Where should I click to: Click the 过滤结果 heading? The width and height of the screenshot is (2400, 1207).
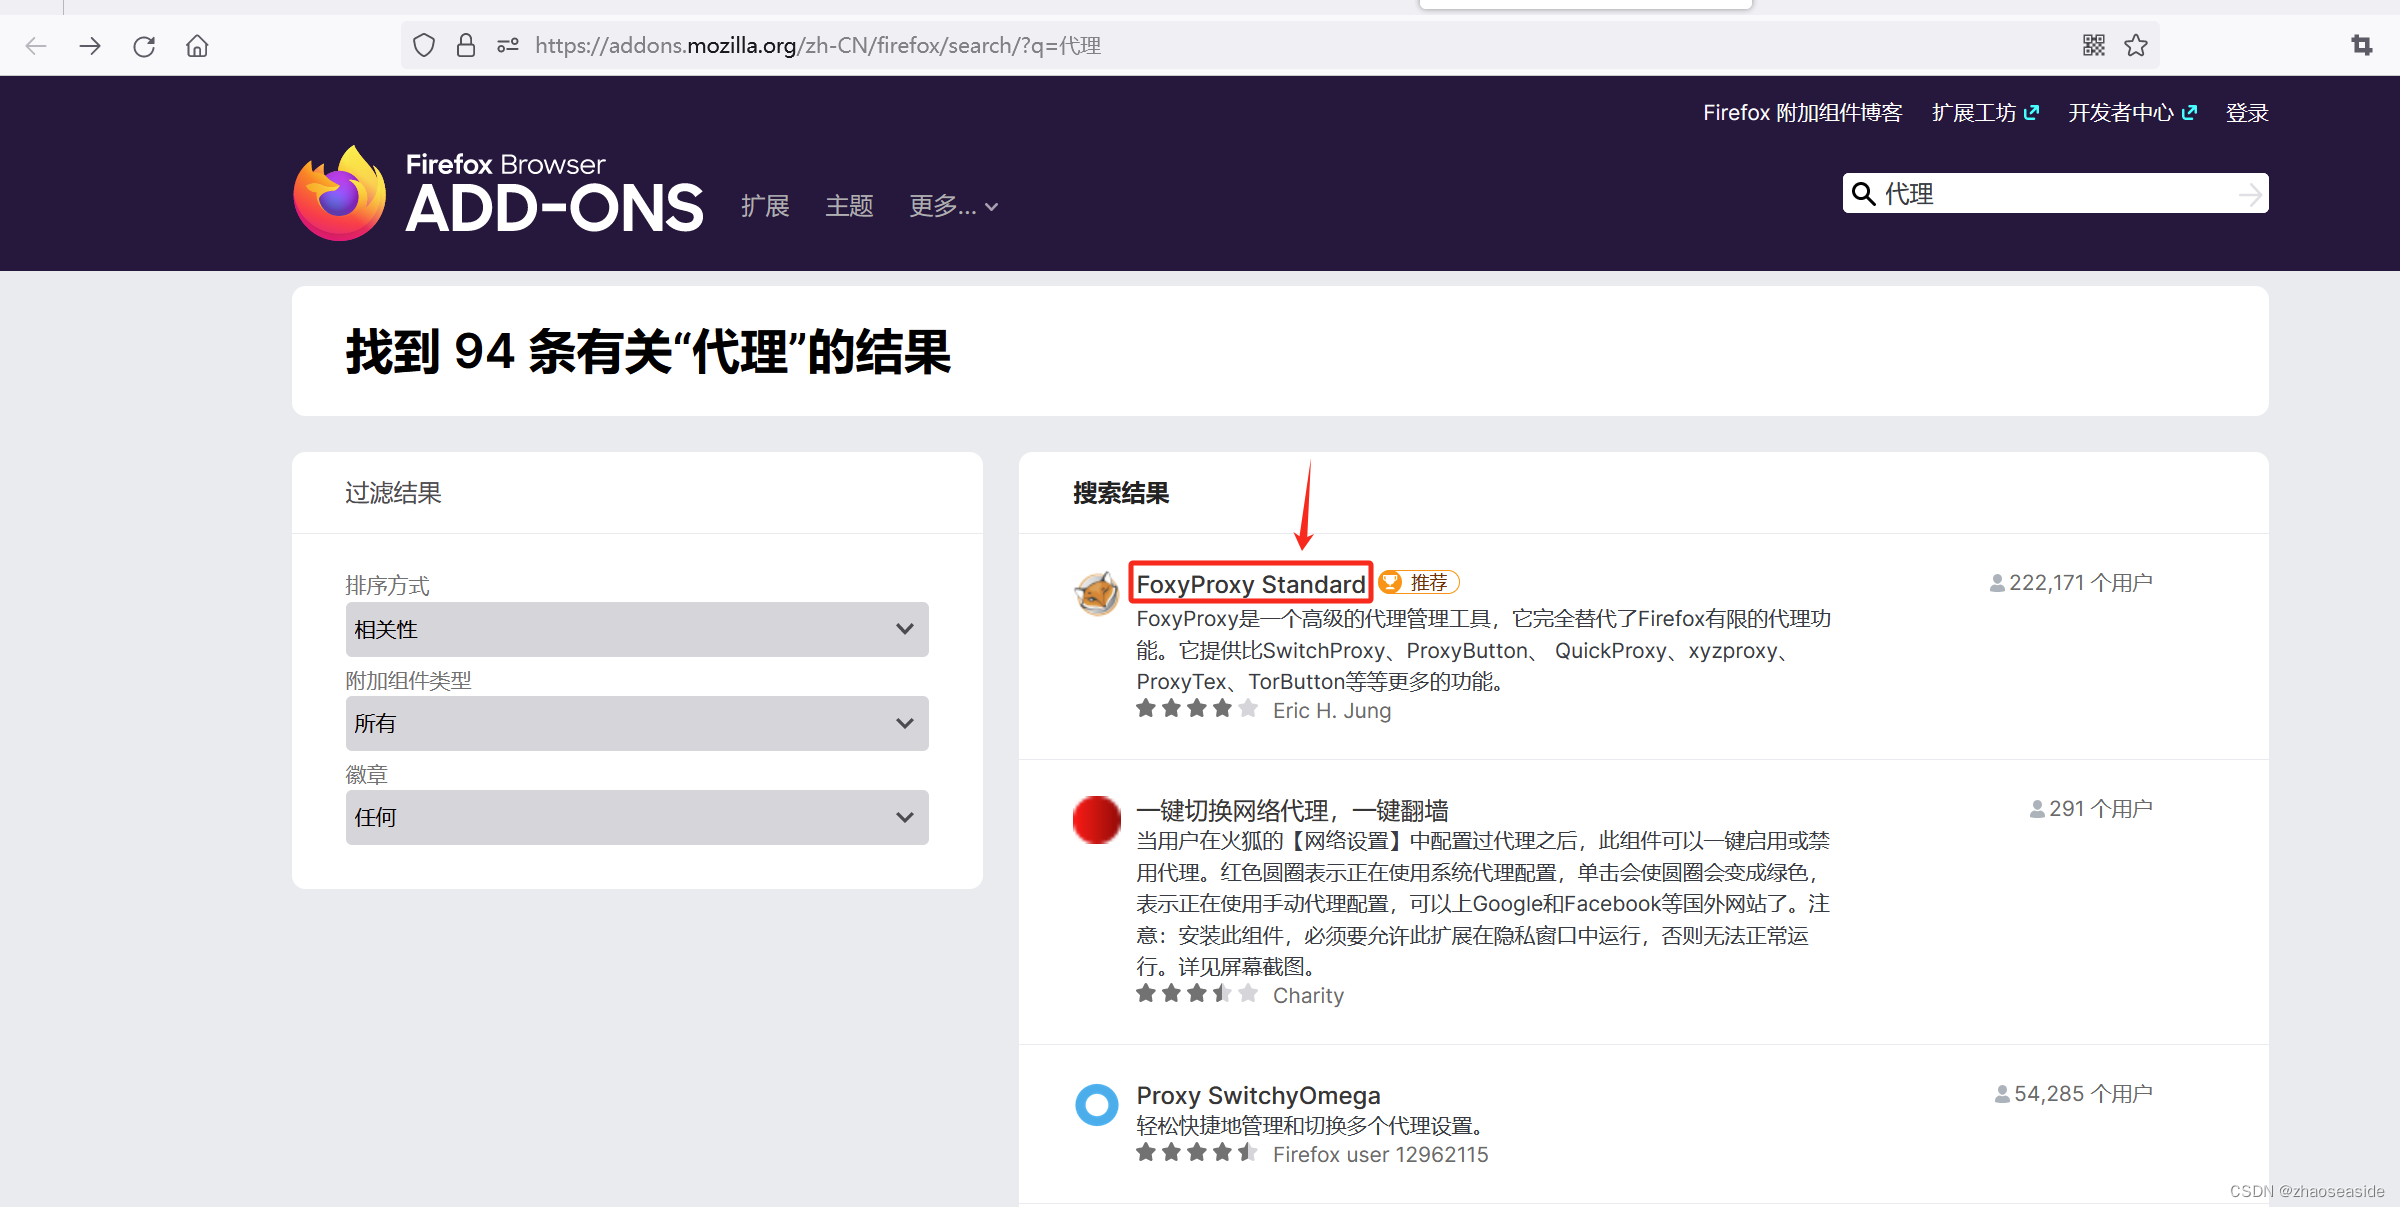[393, 493]
